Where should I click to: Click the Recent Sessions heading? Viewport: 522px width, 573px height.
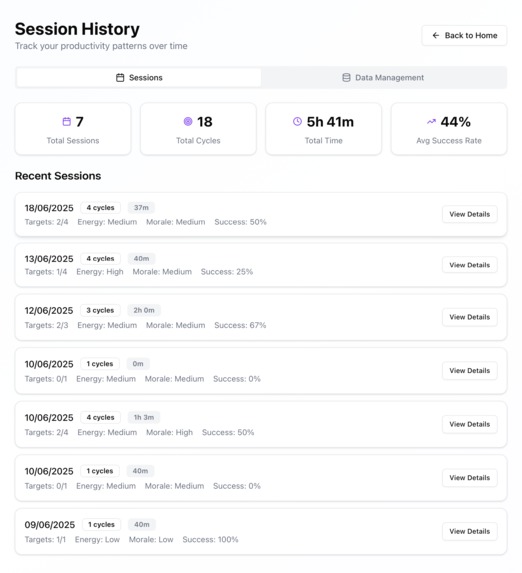pos(58,176)
